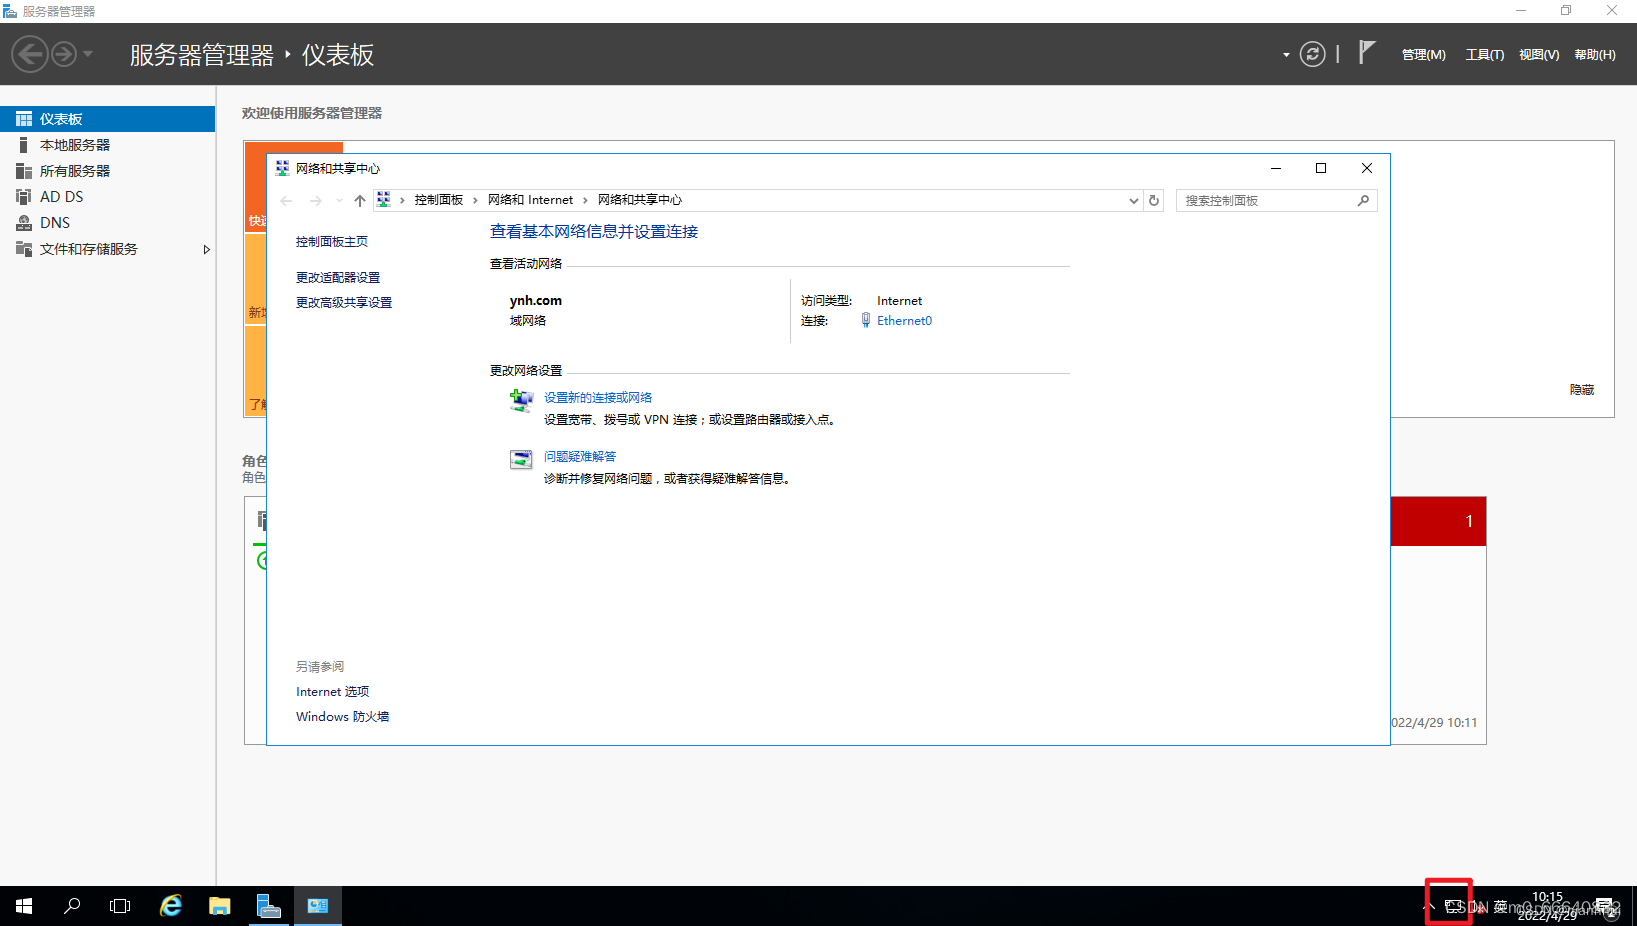
Task: Click 设置新的连接或网络 link
Action: [x=598, y=398]
